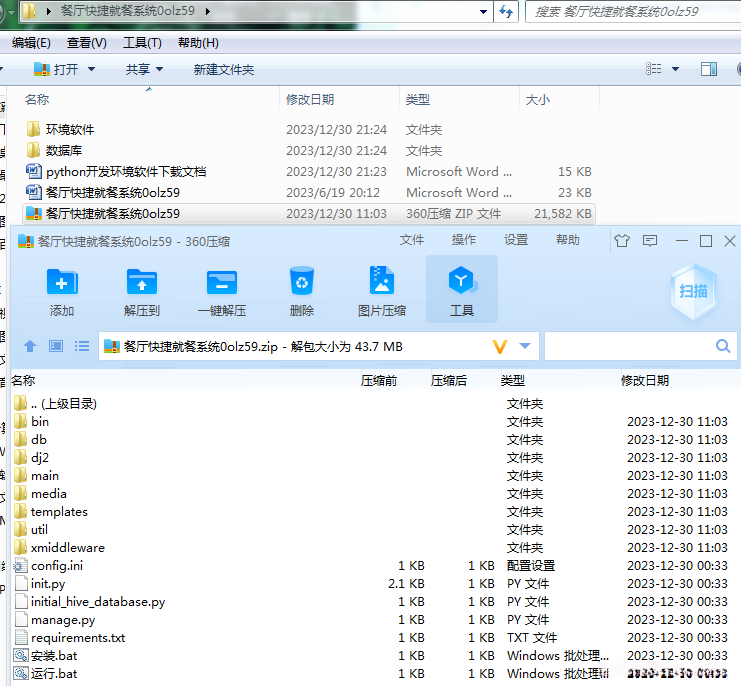Click the search magnifier icon in 360压缩

tap(723, 346)
